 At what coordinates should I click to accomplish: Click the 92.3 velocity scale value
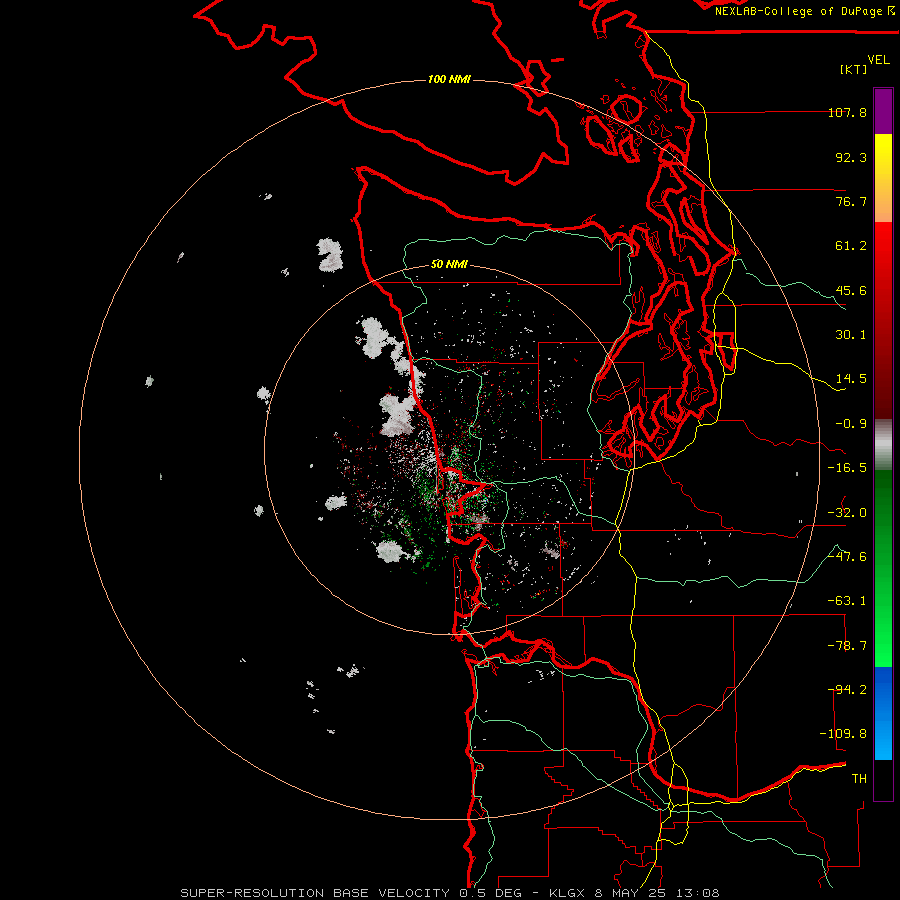pos(851,157)
